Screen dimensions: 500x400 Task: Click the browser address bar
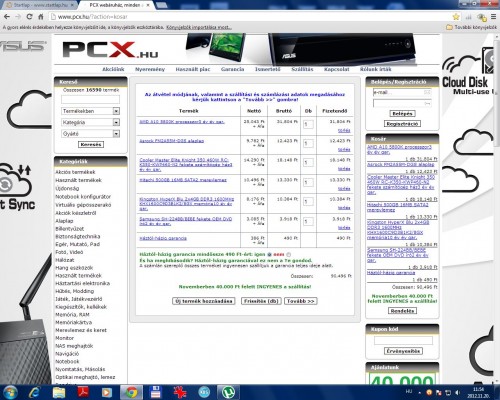tap(250, 17)
